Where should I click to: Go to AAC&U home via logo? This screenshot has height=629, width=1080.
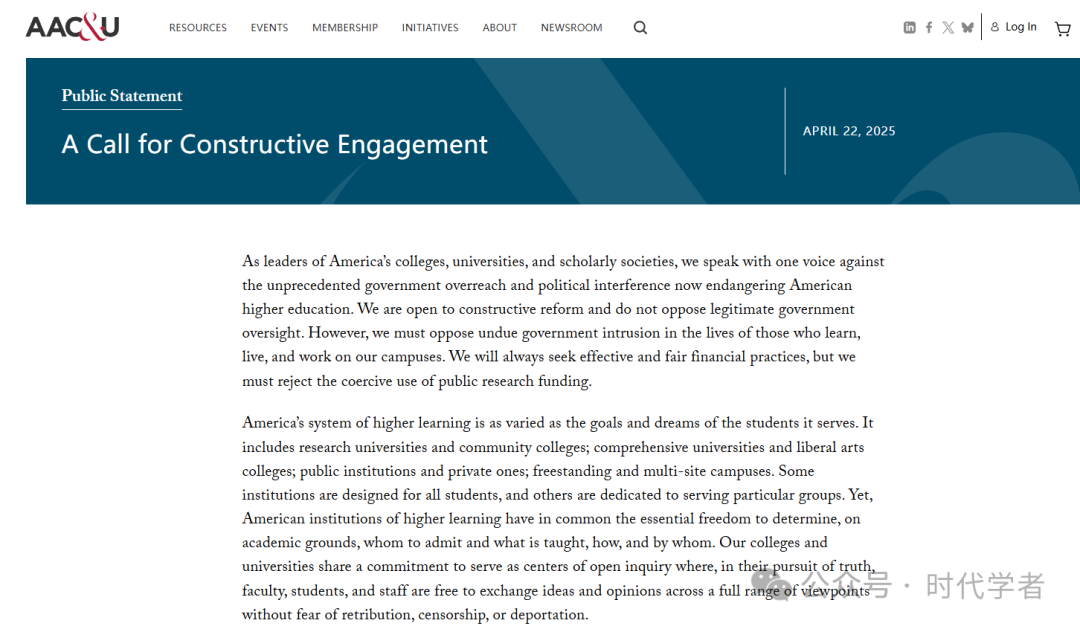pyautogui.click(x=72, y=27)
